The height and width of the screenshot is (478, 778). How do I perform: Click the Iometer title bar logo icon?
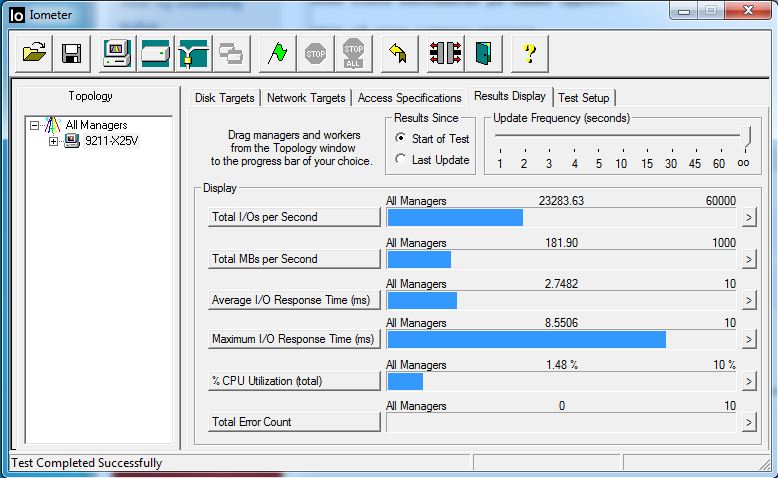[x=16, y=15]
